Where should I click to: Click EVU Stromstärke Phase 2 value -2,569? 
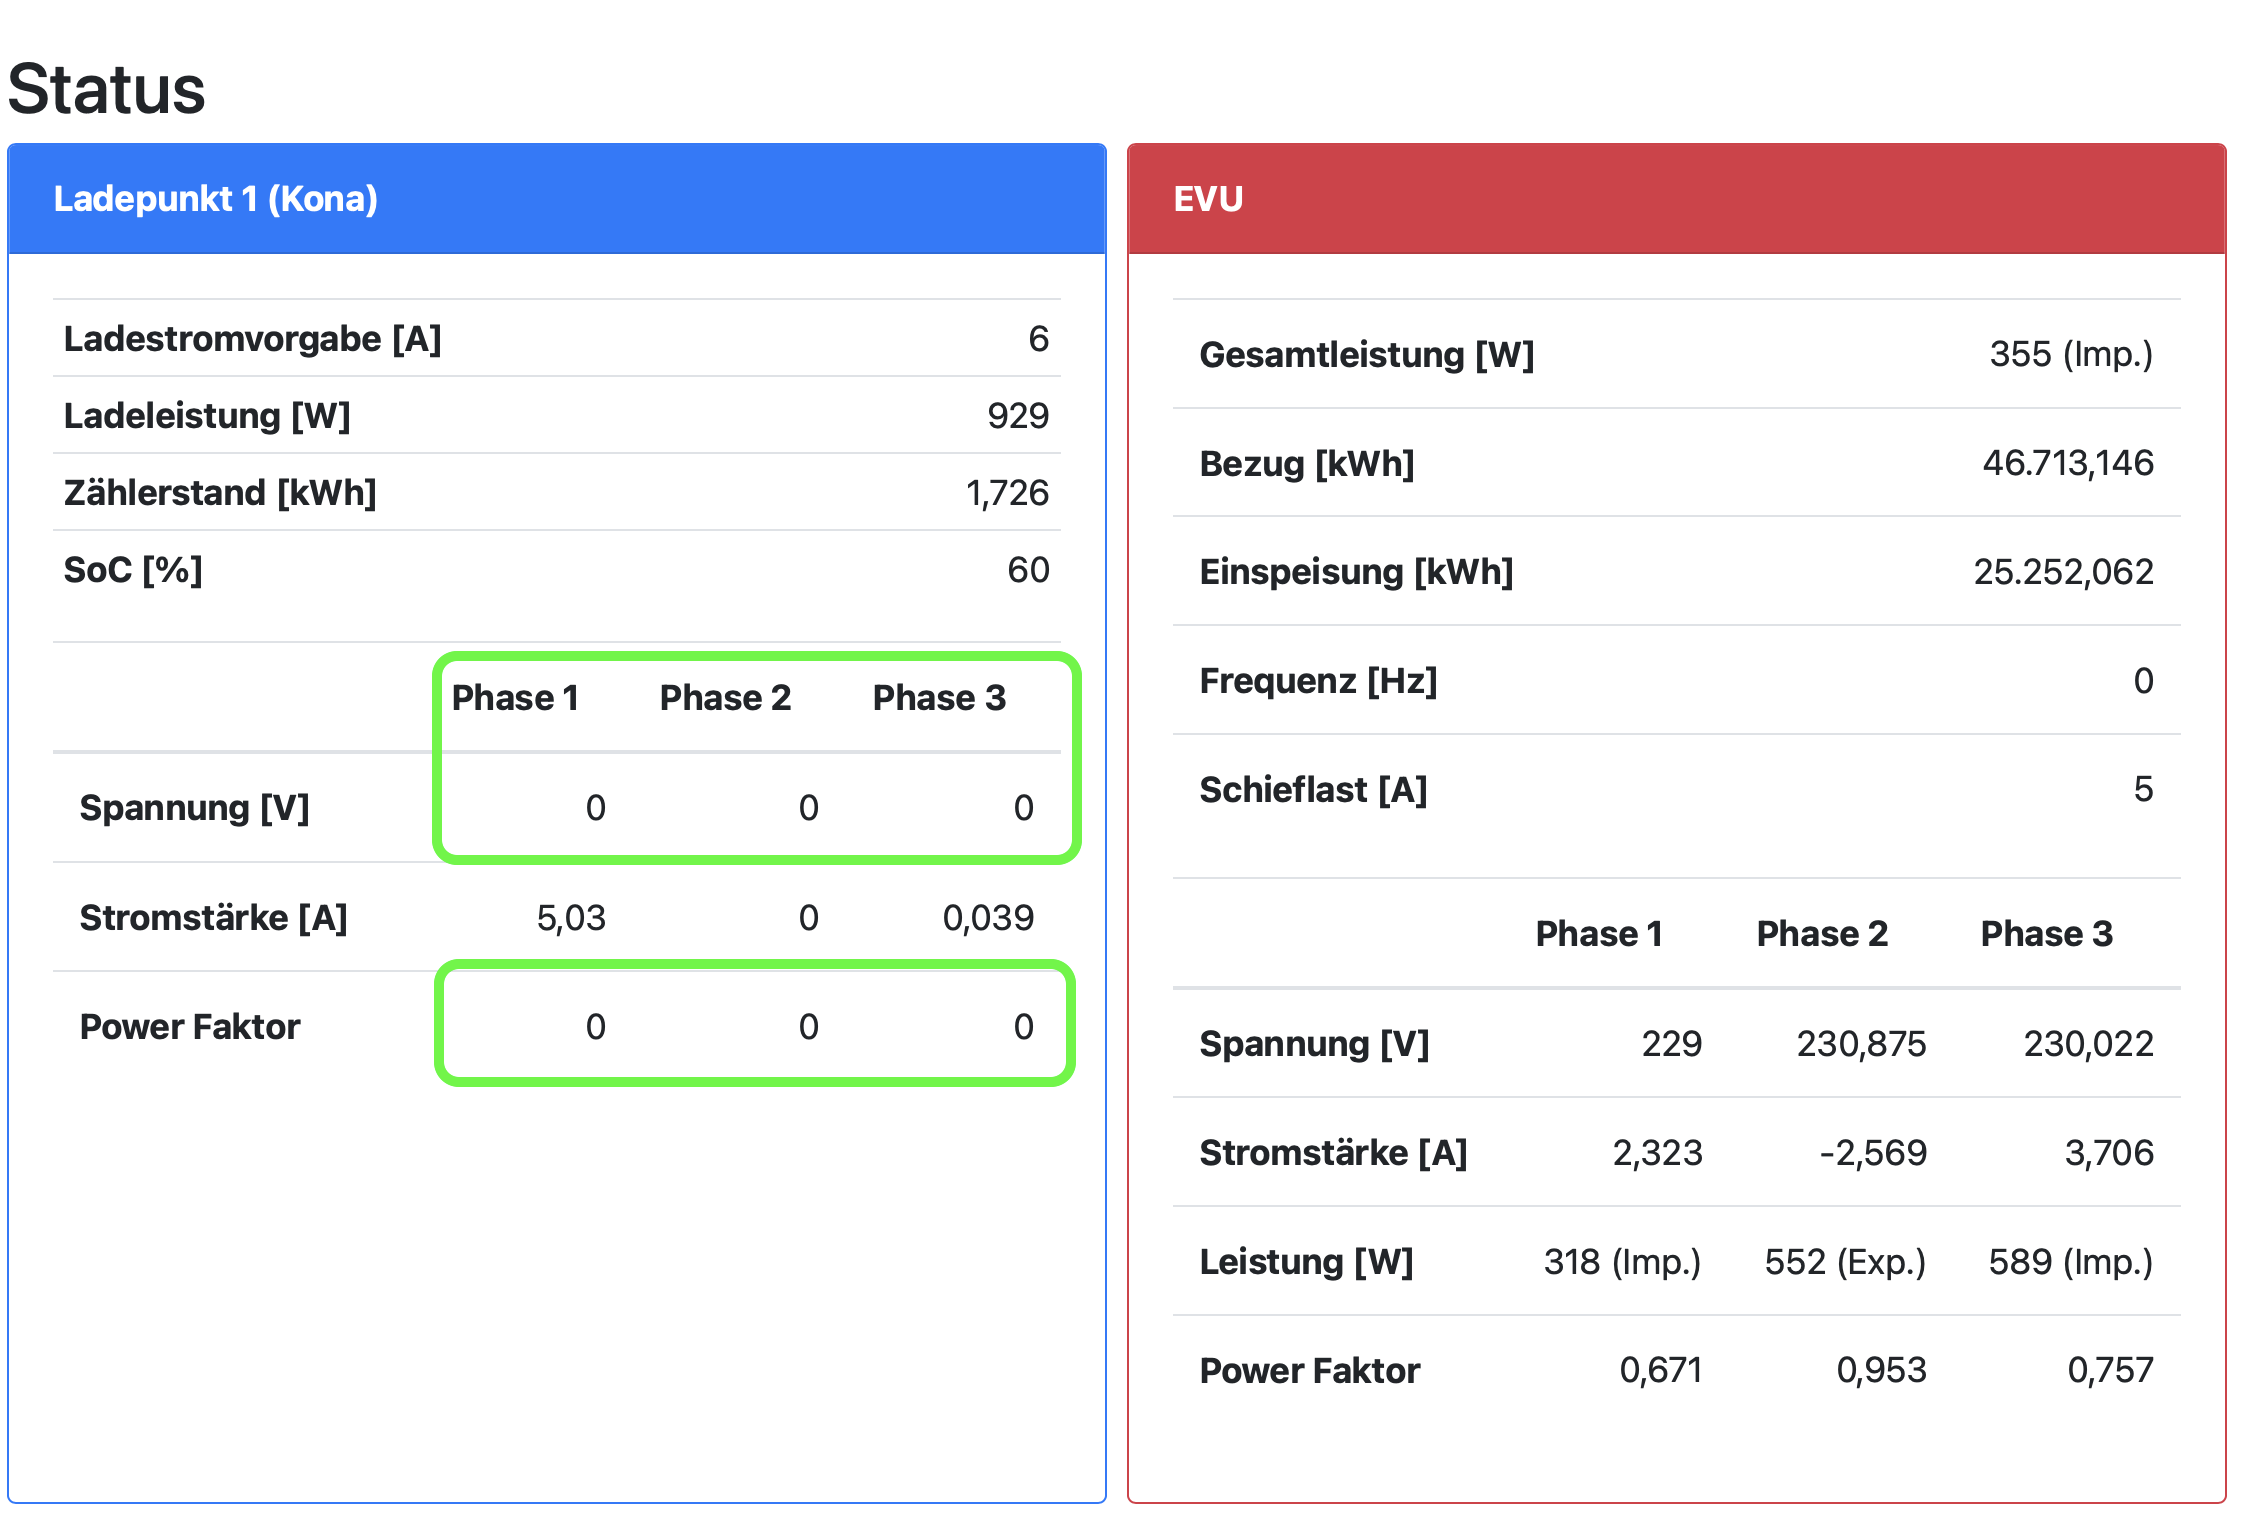pos(1872,1153)
